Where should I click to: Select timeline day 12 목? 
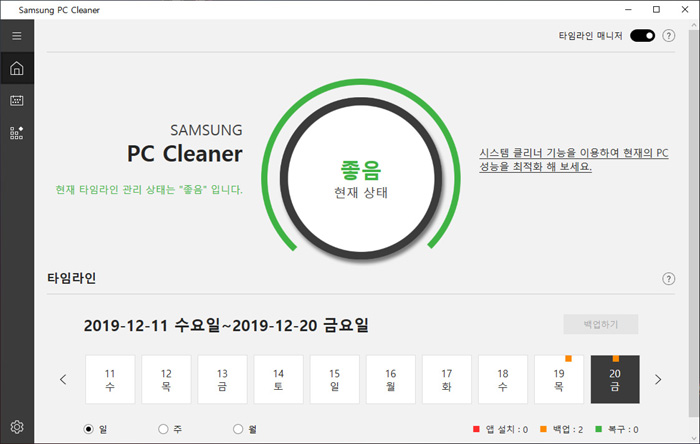[166, 379]
